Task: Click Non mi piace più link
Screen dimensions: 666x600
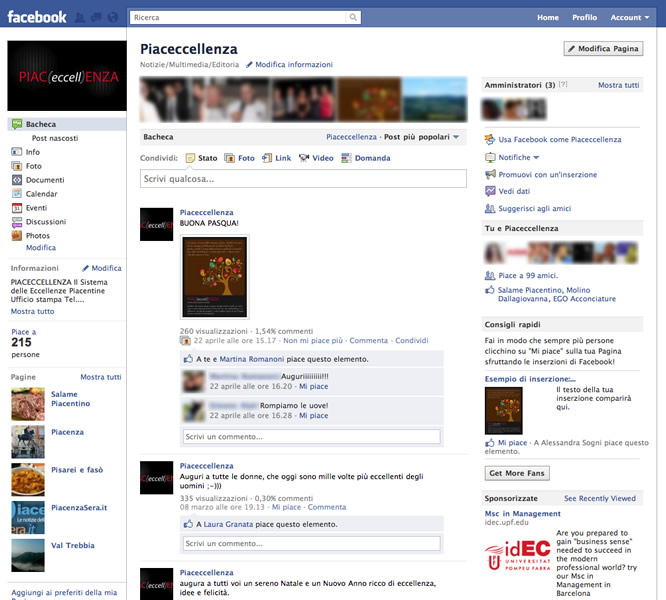Action: [x=313, y=341]
